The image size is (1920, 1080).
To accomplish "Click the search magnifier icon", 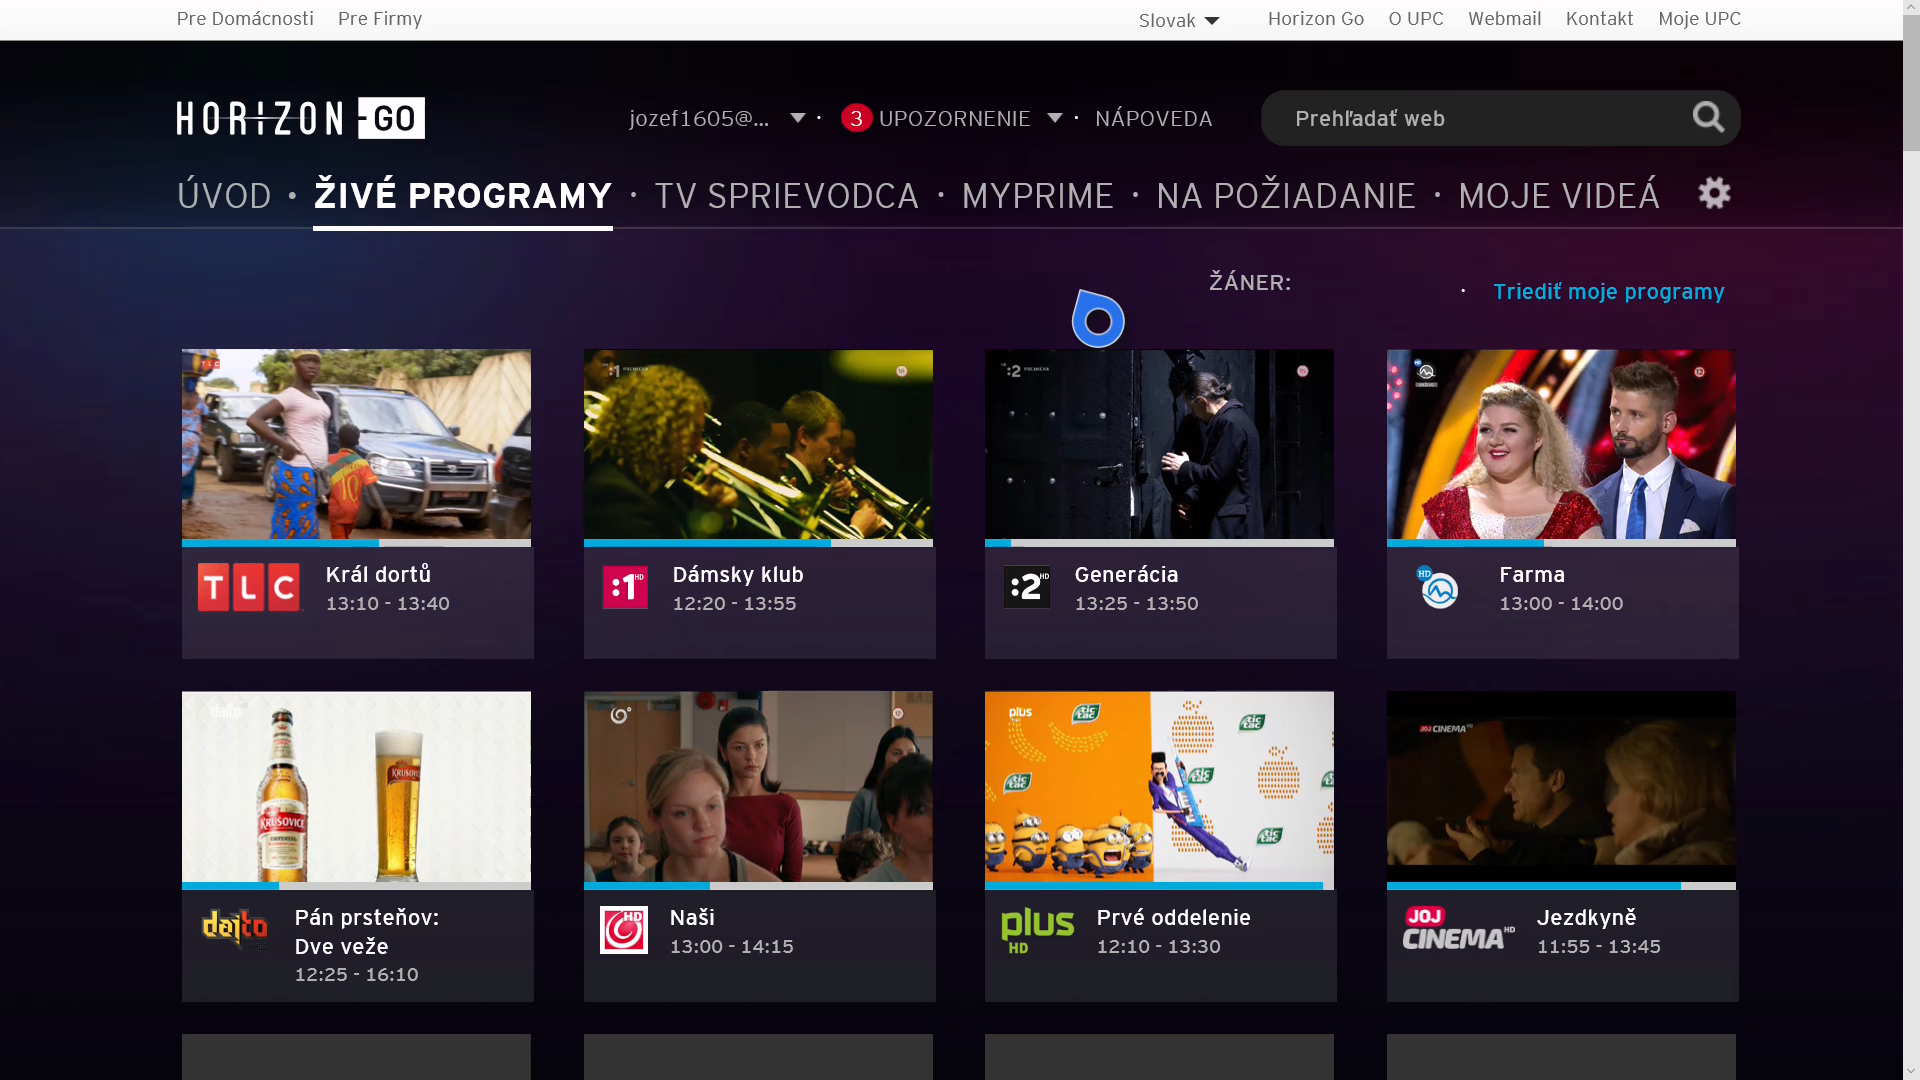I will pyautogui.click(x=1708, y=118).
